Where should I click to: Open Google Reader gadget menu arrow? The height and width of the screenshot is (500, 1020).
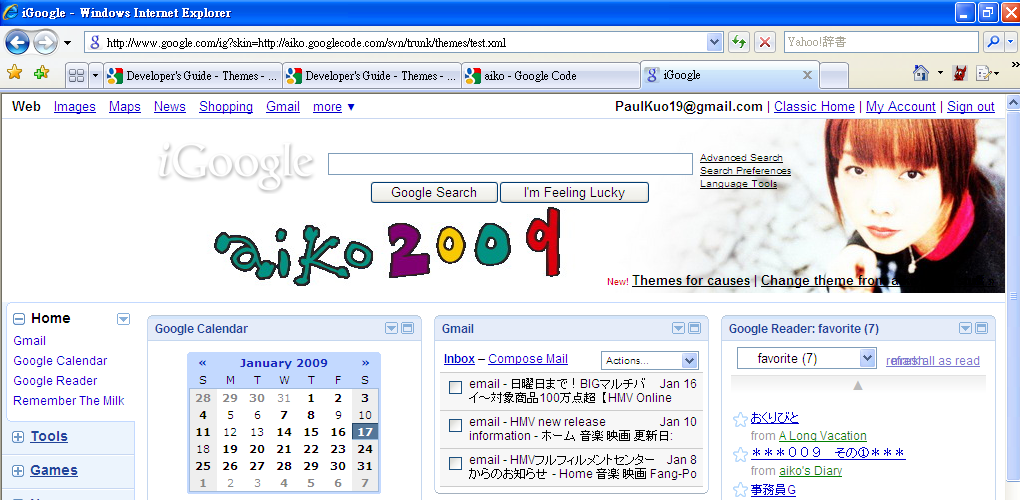pyautogui.click(x=965, y=328)
